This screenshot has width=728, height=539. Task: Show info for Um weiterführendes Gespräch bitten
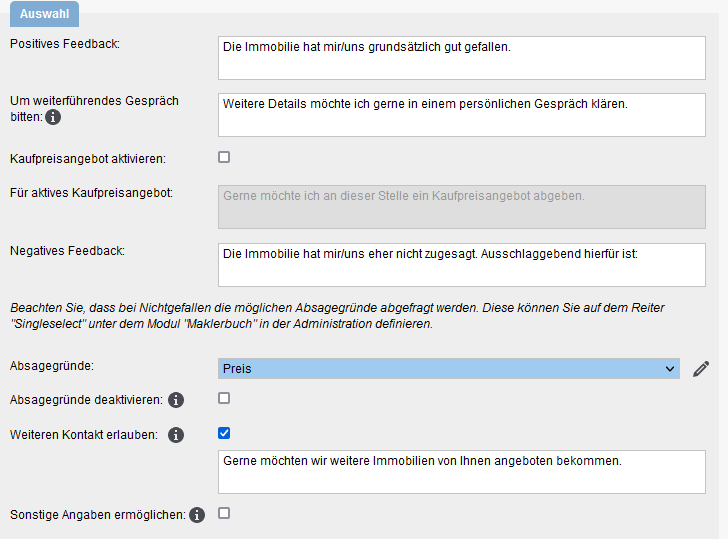click(x=53, y=117)
